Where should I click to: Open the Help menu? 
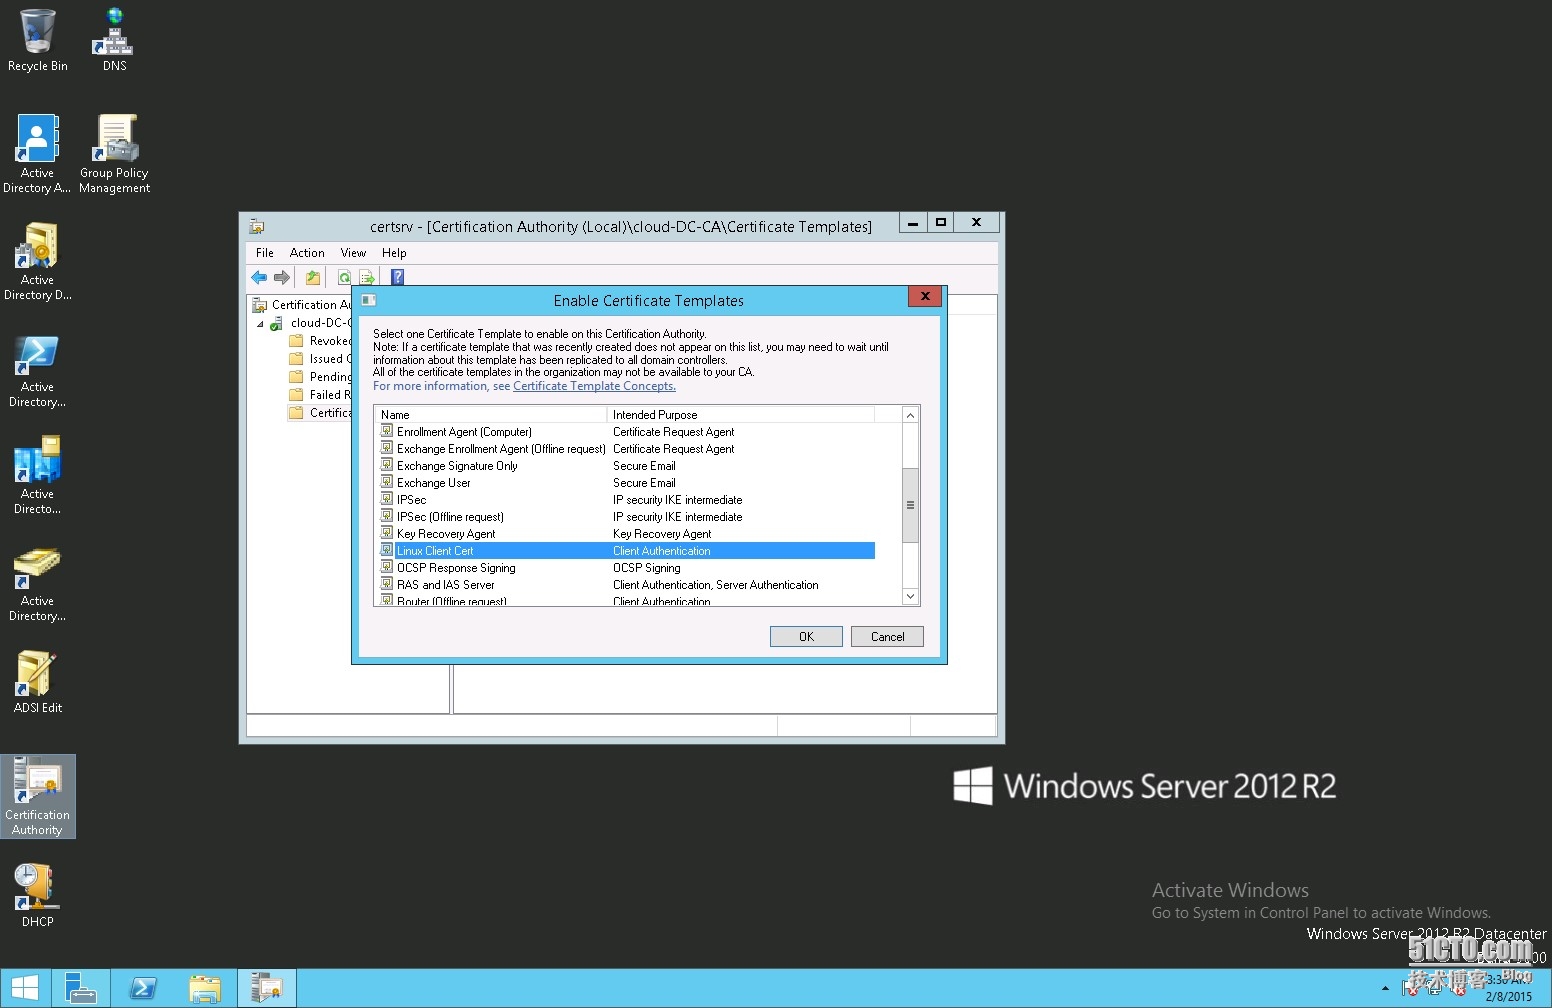tap(394, 253)
